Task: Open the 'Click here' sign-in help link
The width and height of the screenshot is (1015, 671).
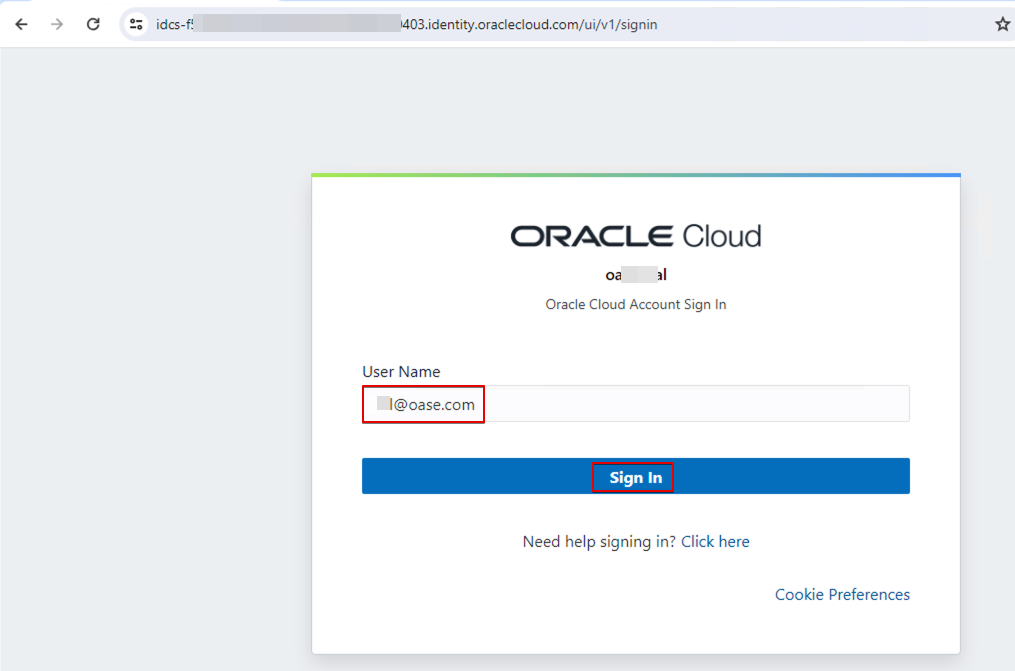Action: coord(715,542)
